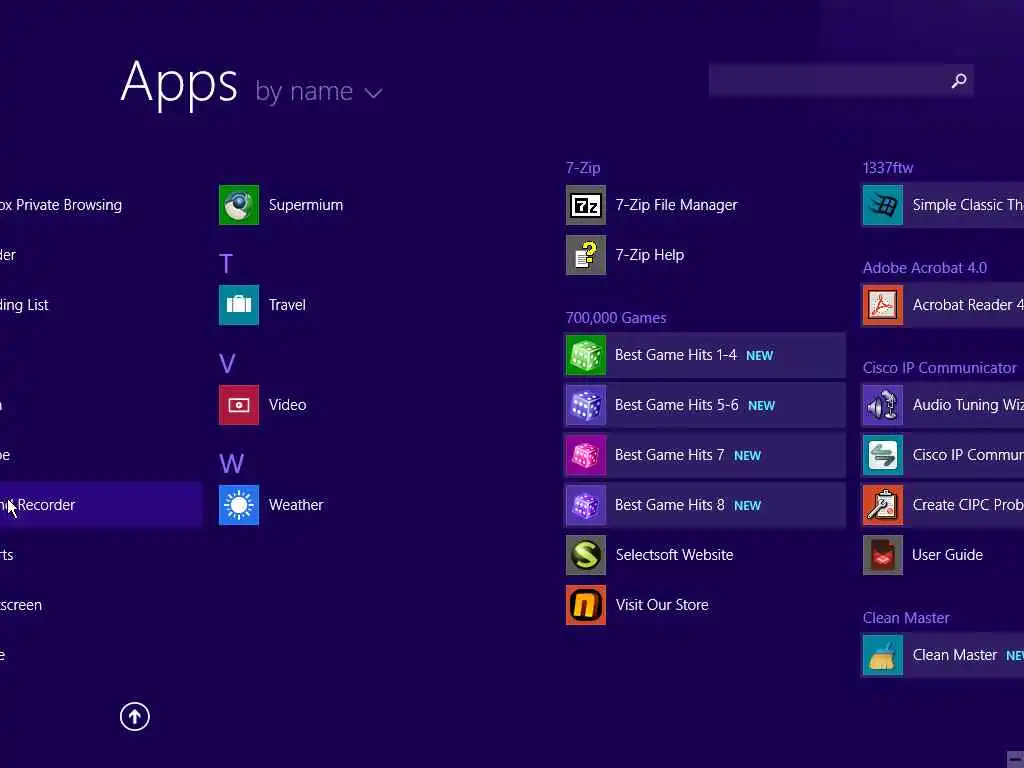Click the 'Supermium' app label

(x=306, y=205)
